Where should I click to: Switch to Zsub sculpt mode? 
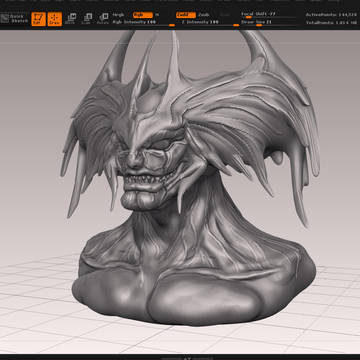[204, 15]
